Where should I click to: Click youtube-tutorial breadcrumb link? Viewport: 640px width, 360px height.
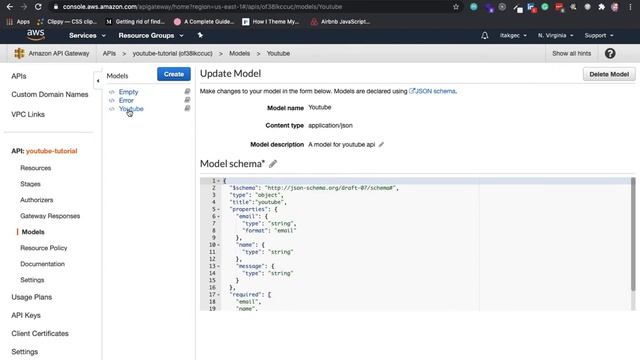(x=172, y=53)
